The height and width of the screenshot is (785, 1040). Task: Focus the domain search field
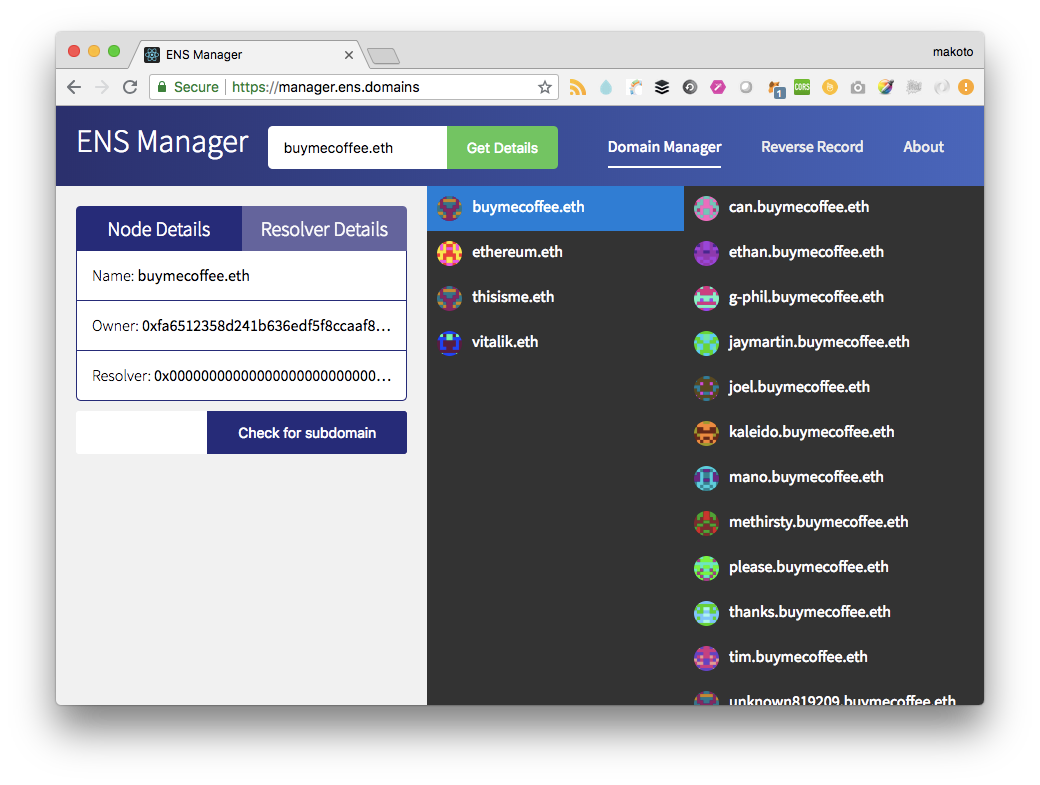point(358,147)
